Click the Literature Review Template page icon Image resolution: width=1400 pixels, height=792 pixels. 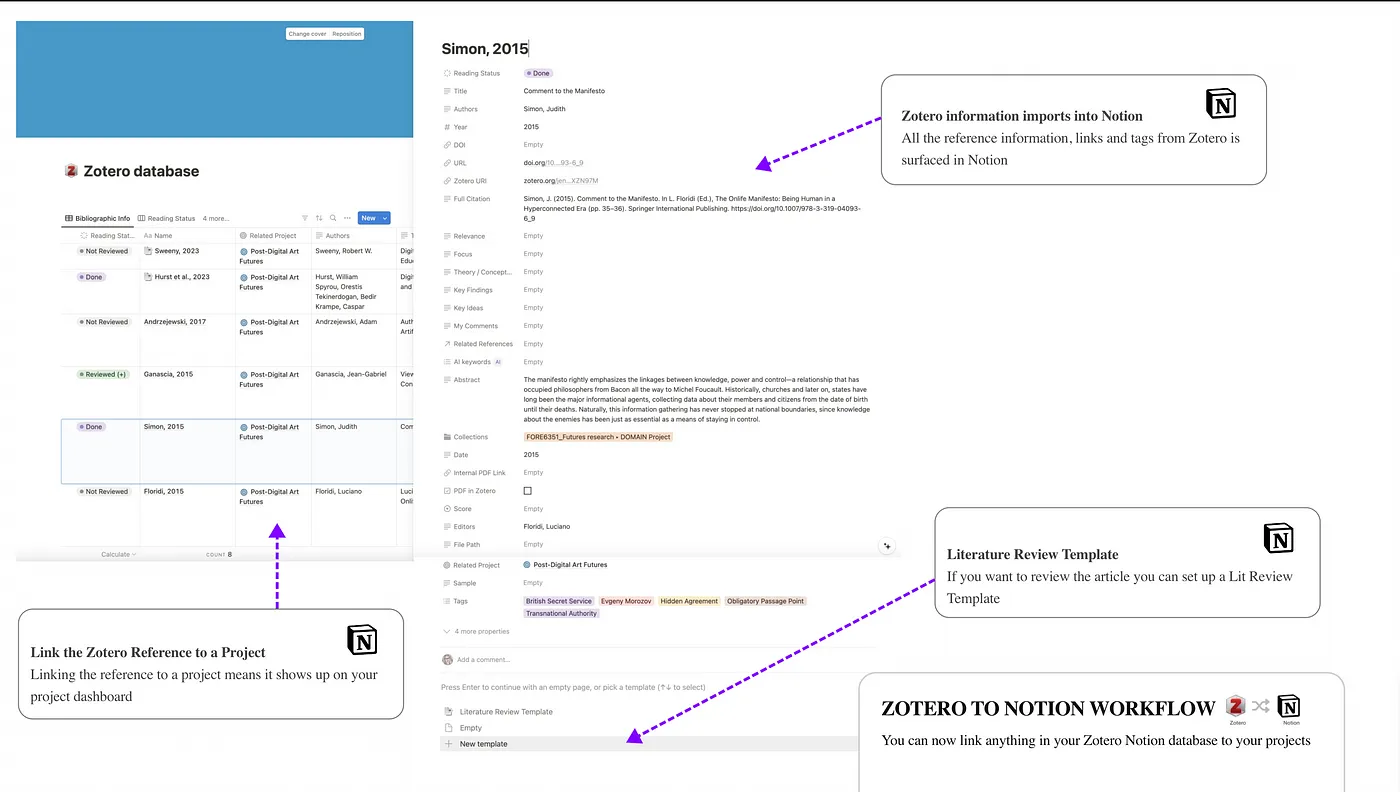(x=449, y=712)
